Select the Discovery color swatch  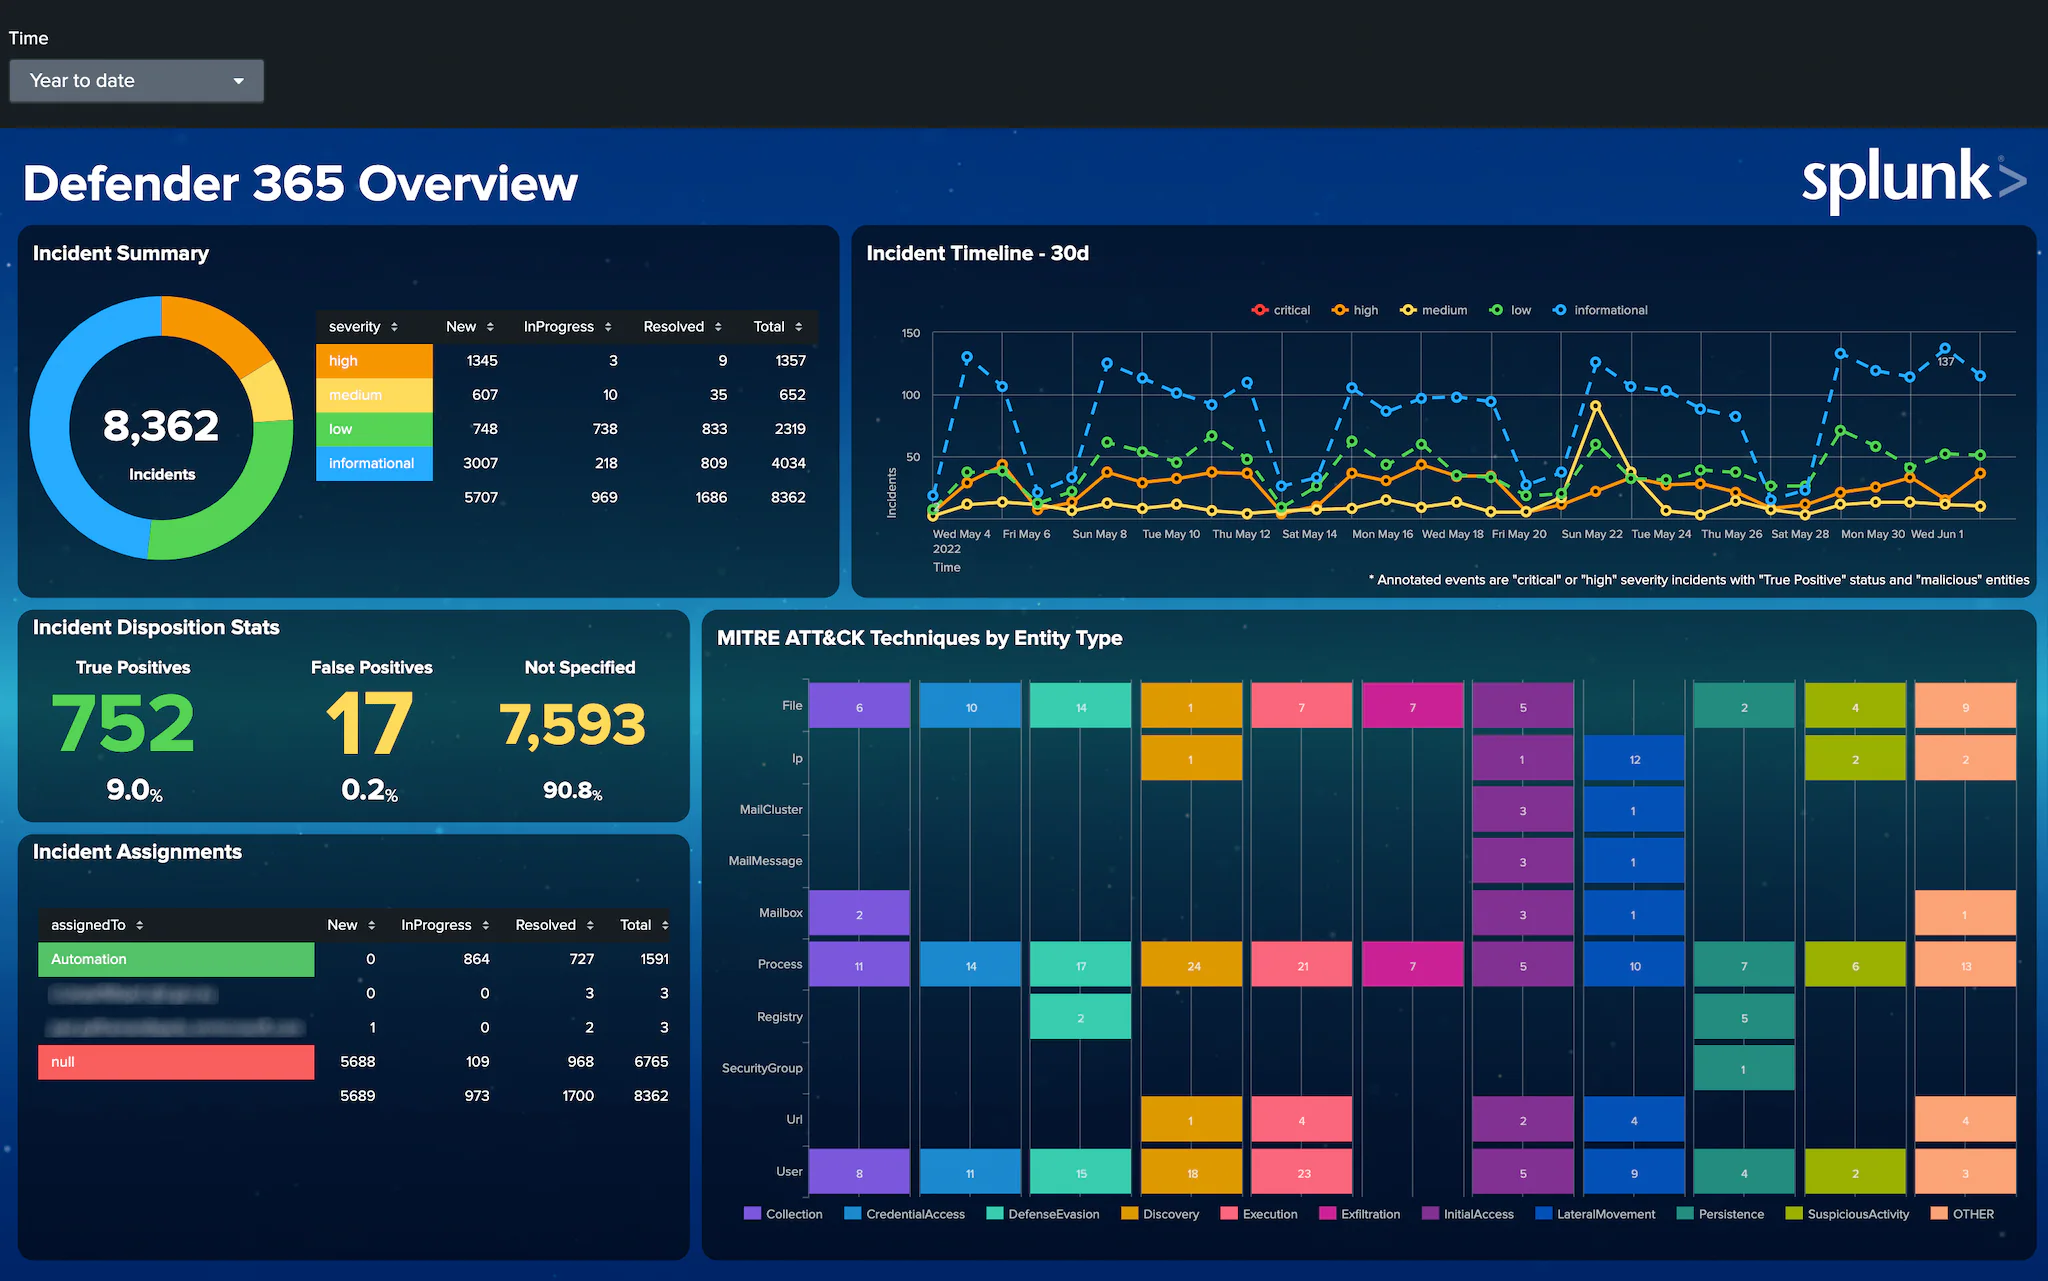(x=1128, y=1213)
